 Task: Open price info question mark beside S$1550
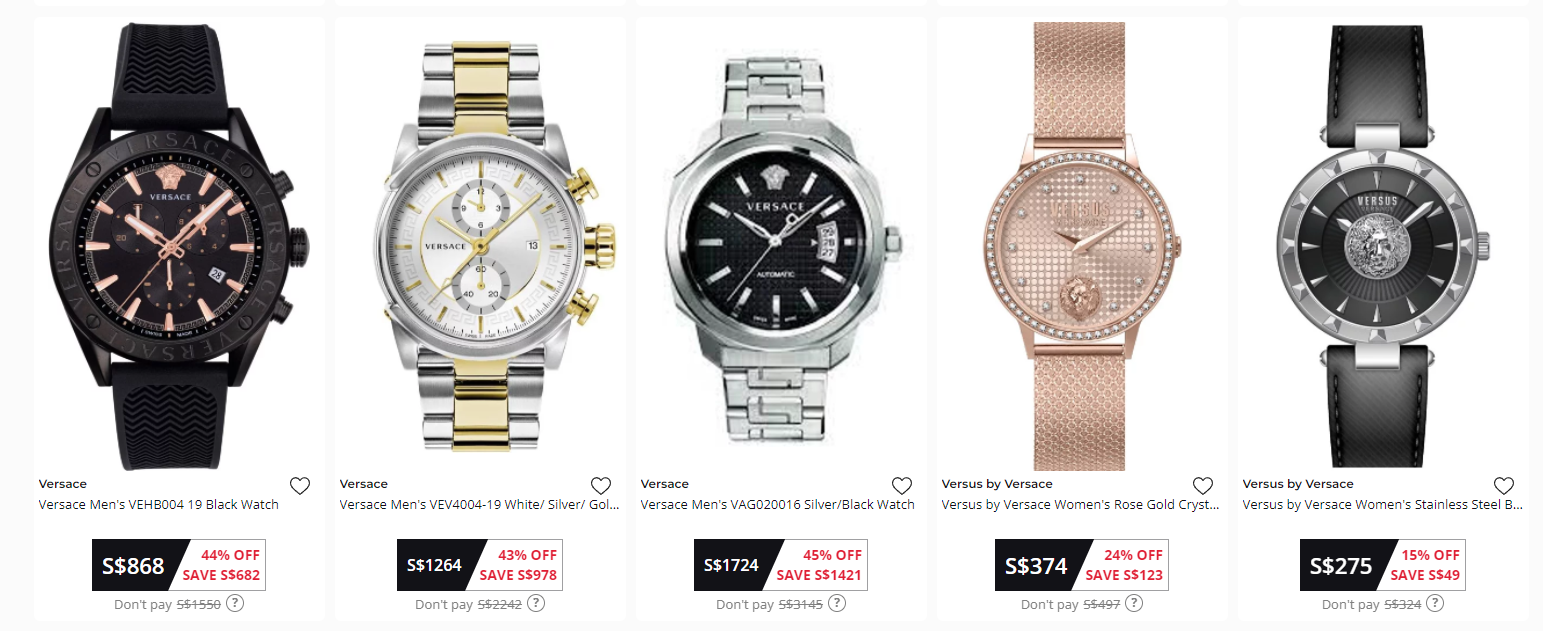[x=235, y=603]
